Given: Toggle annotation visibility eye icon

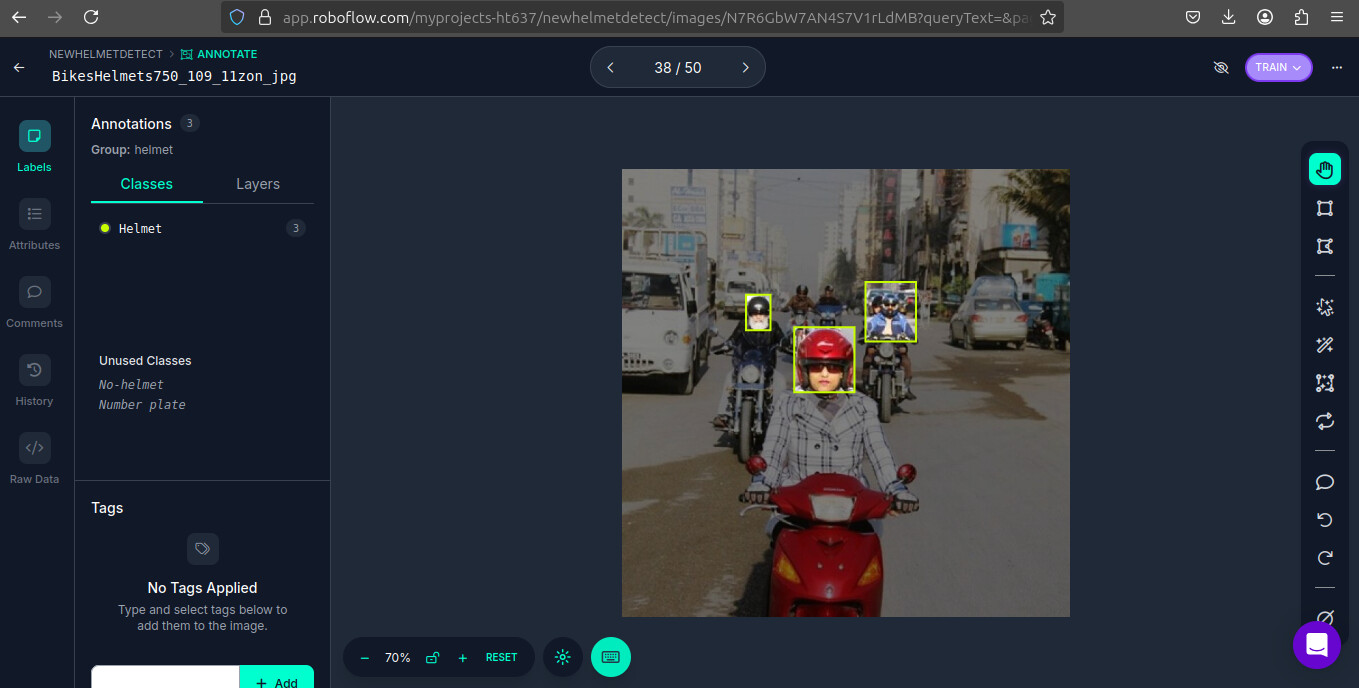Looking at the screenshot, I should [x=1220, y=67].
